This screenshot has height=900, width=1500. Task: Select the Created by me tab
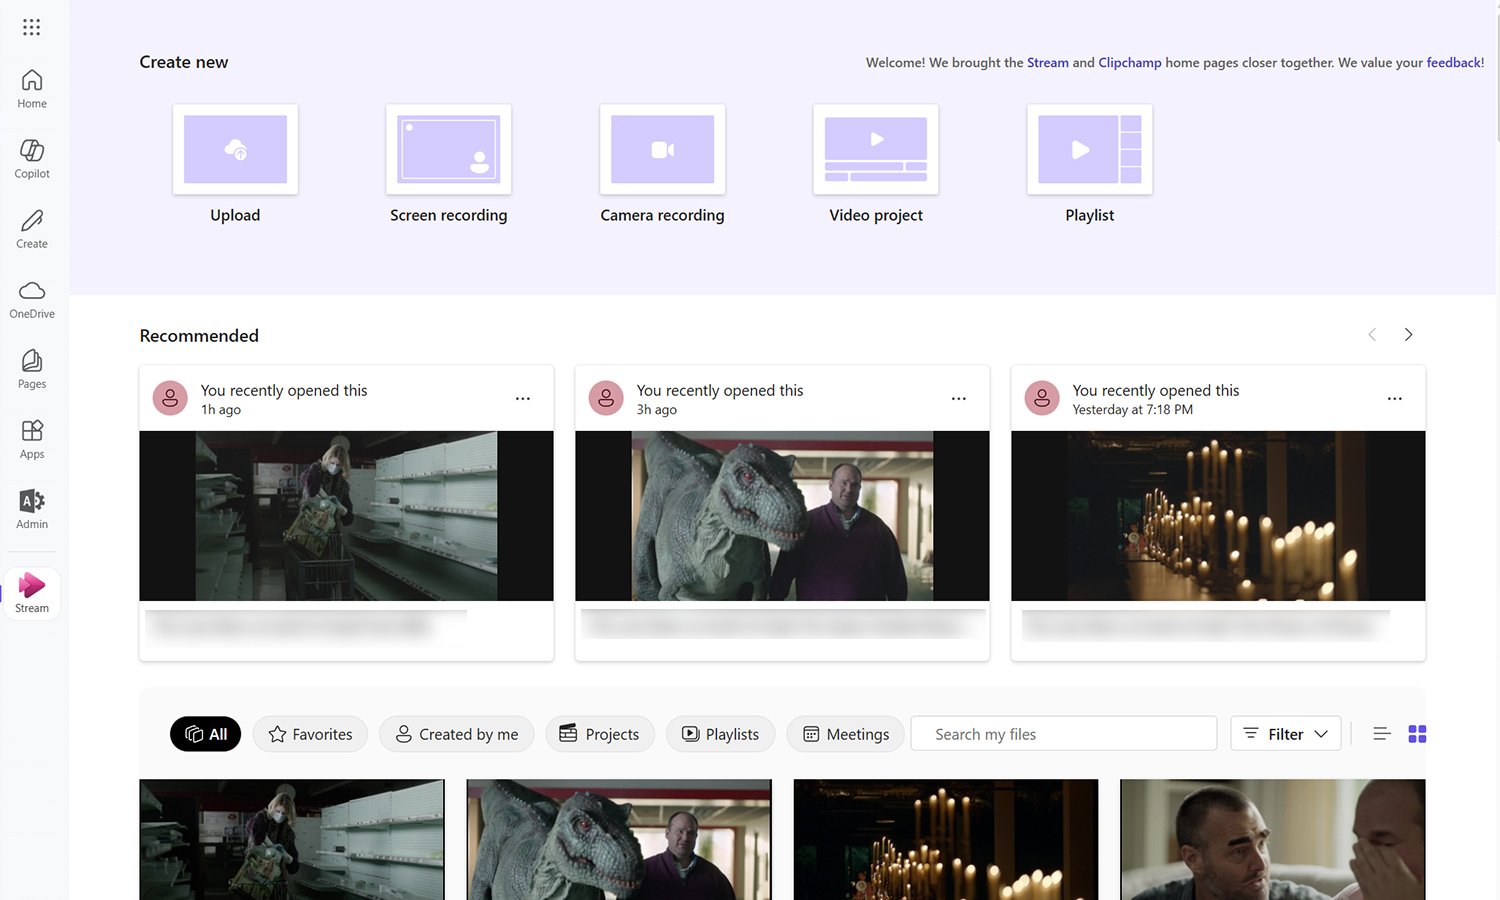456,734
